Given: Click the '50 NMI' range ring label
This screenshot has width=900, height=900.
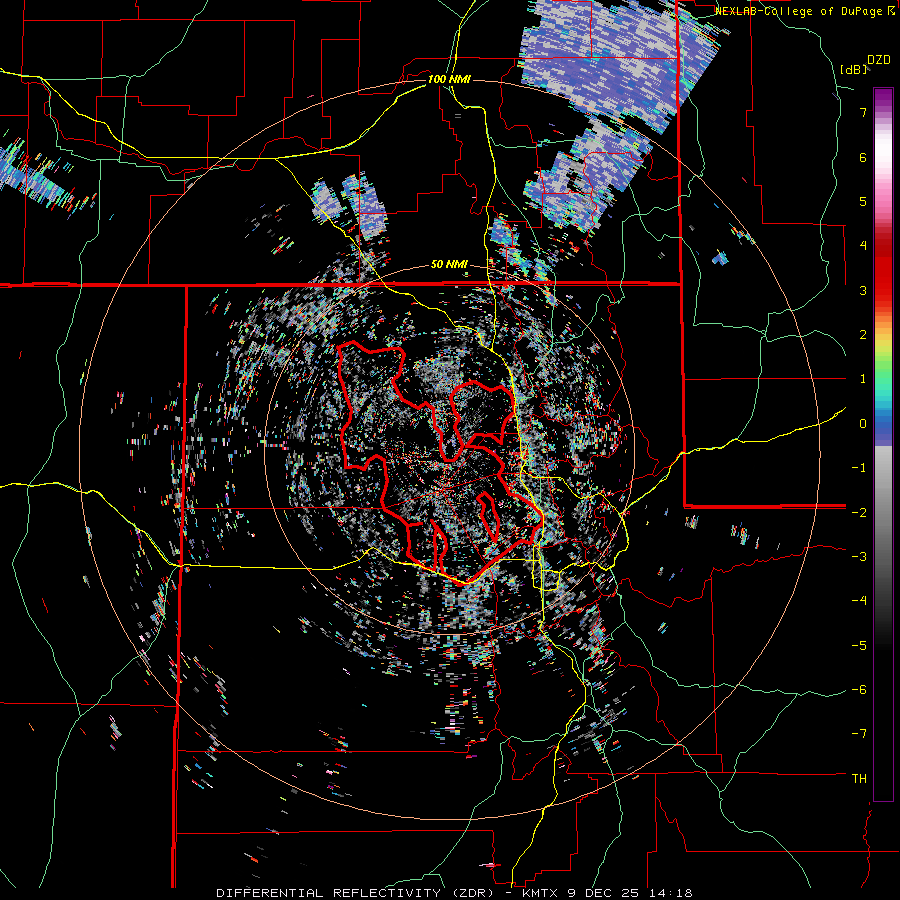Looking at the screenshot, I should pos(449,265).
